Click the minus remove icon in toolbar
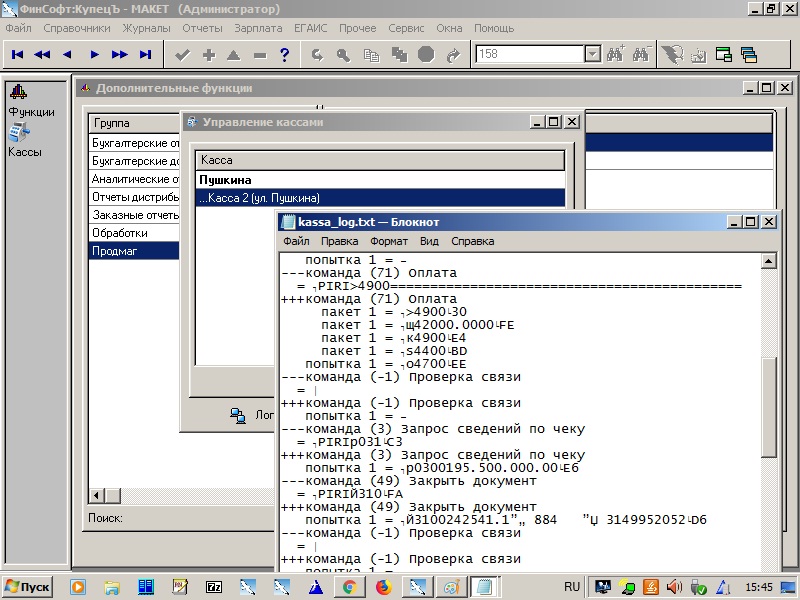This screenshot has width=800, height=600. (260, 55)
